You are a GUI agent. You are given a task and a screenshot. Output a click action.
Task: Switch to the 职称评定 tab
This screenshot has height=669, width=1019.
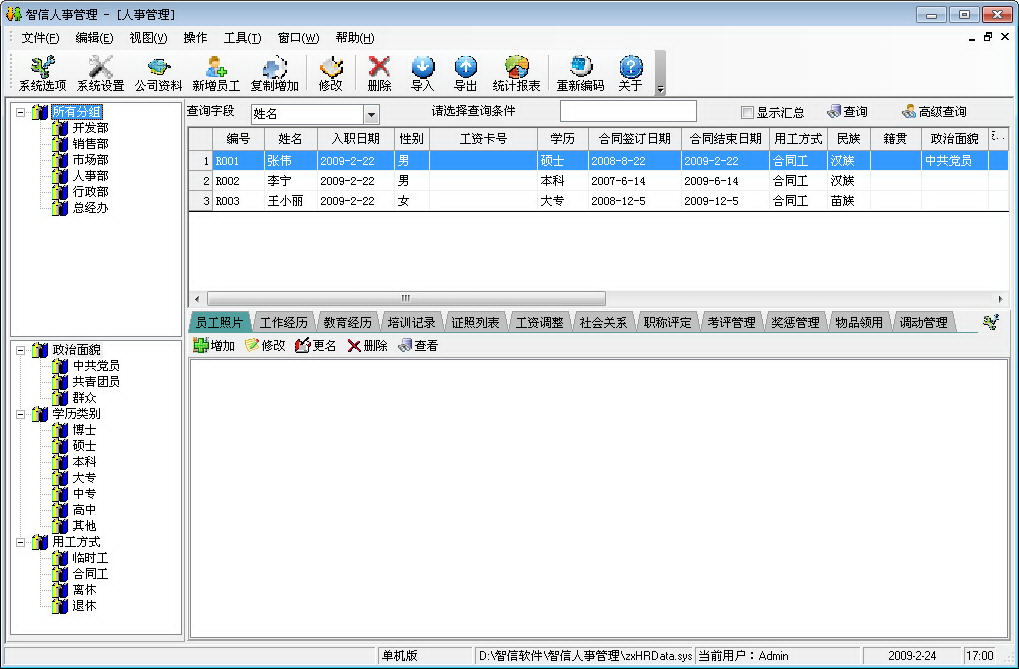click(667, 322)
